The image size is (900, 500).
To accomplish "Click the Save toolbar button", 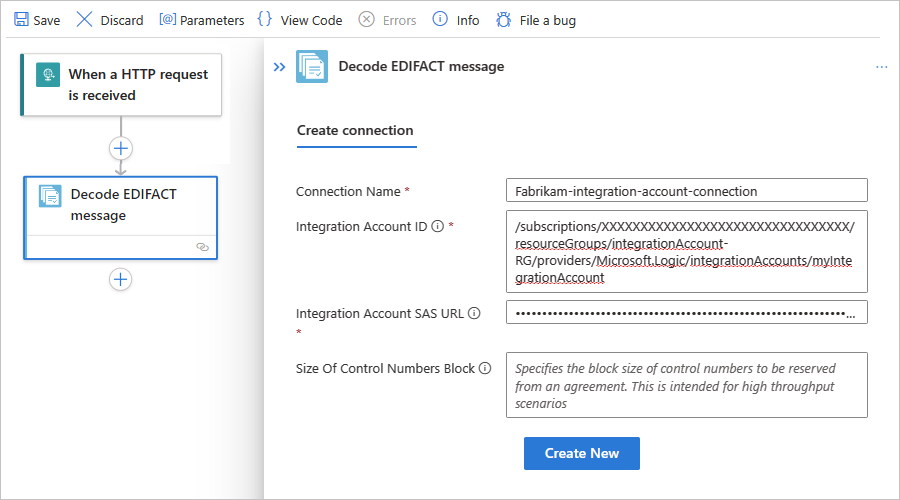I will tap(37, 20).
